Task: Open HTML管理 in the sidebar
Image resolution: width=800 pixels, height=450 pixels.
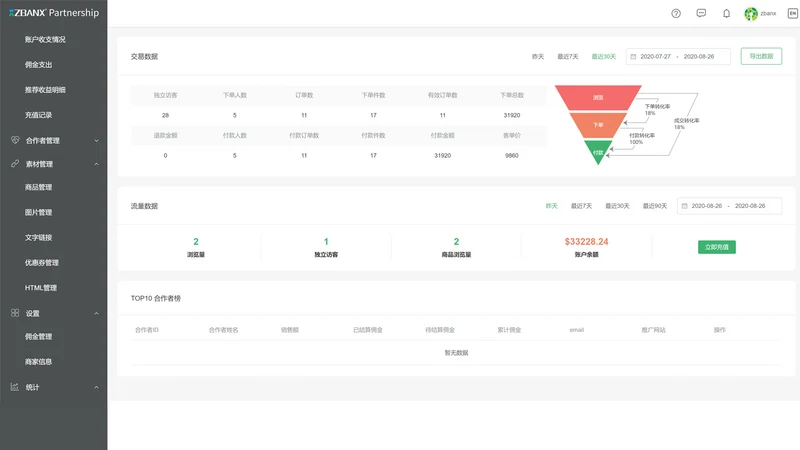Action: click(41, 288)
